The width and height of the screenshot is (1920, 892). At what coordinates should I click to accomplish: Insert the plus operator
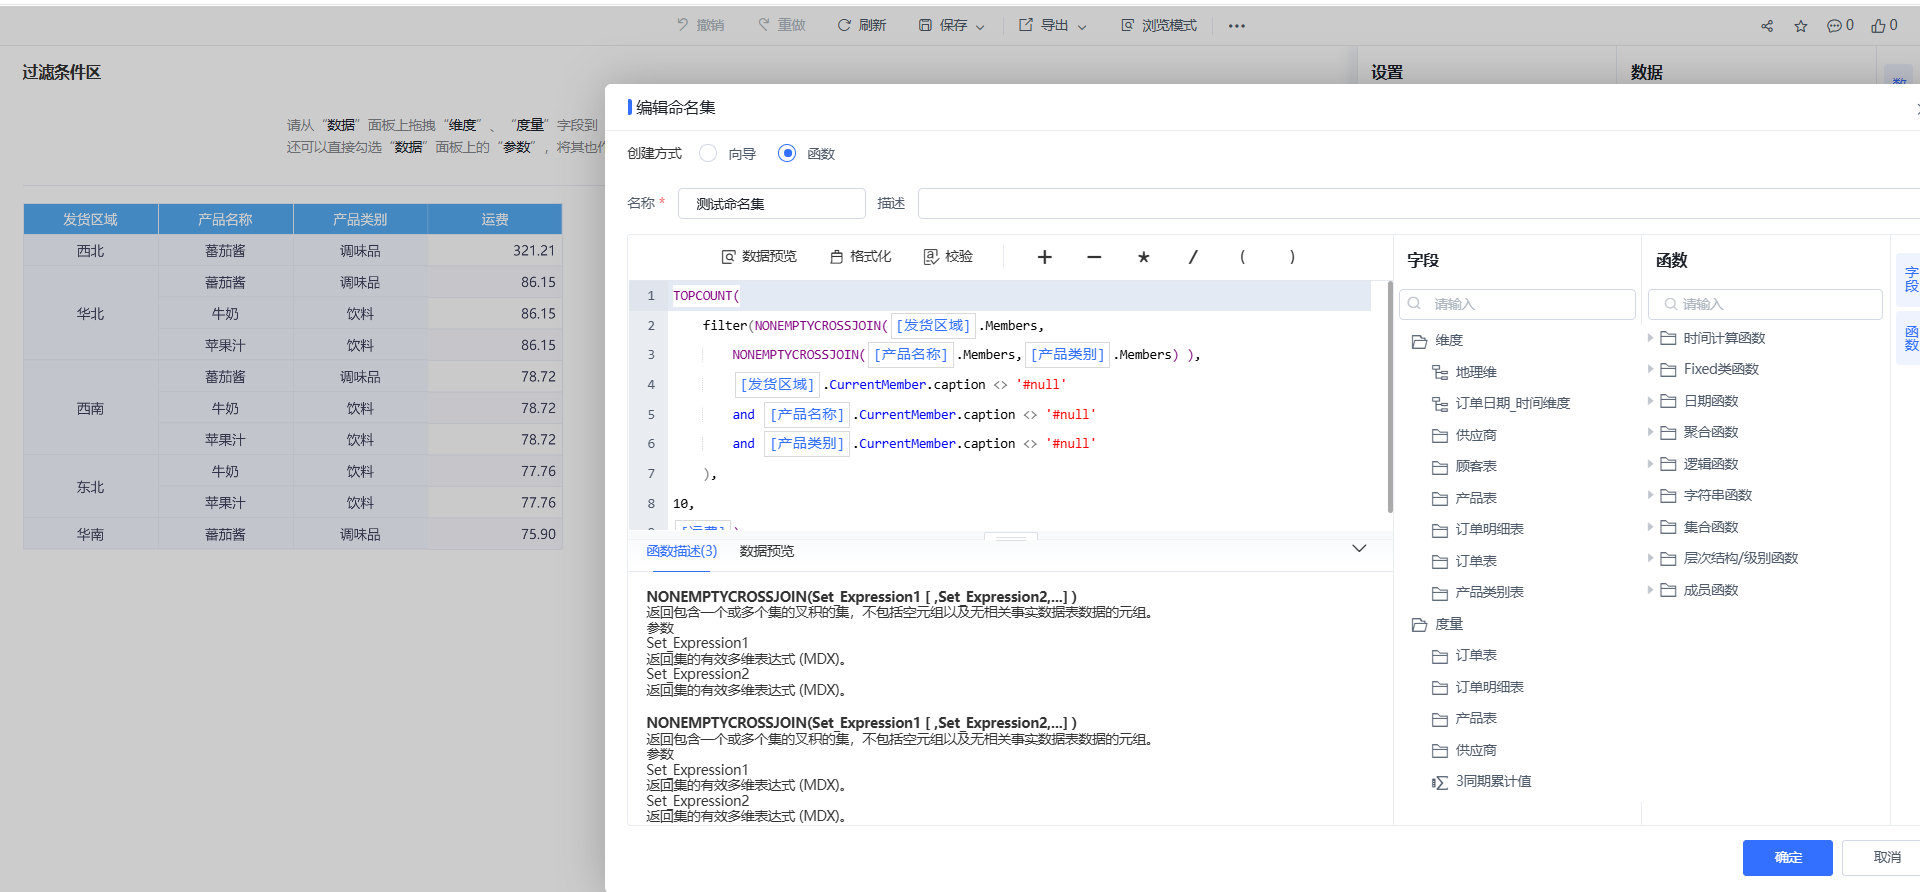[1044, 257]
